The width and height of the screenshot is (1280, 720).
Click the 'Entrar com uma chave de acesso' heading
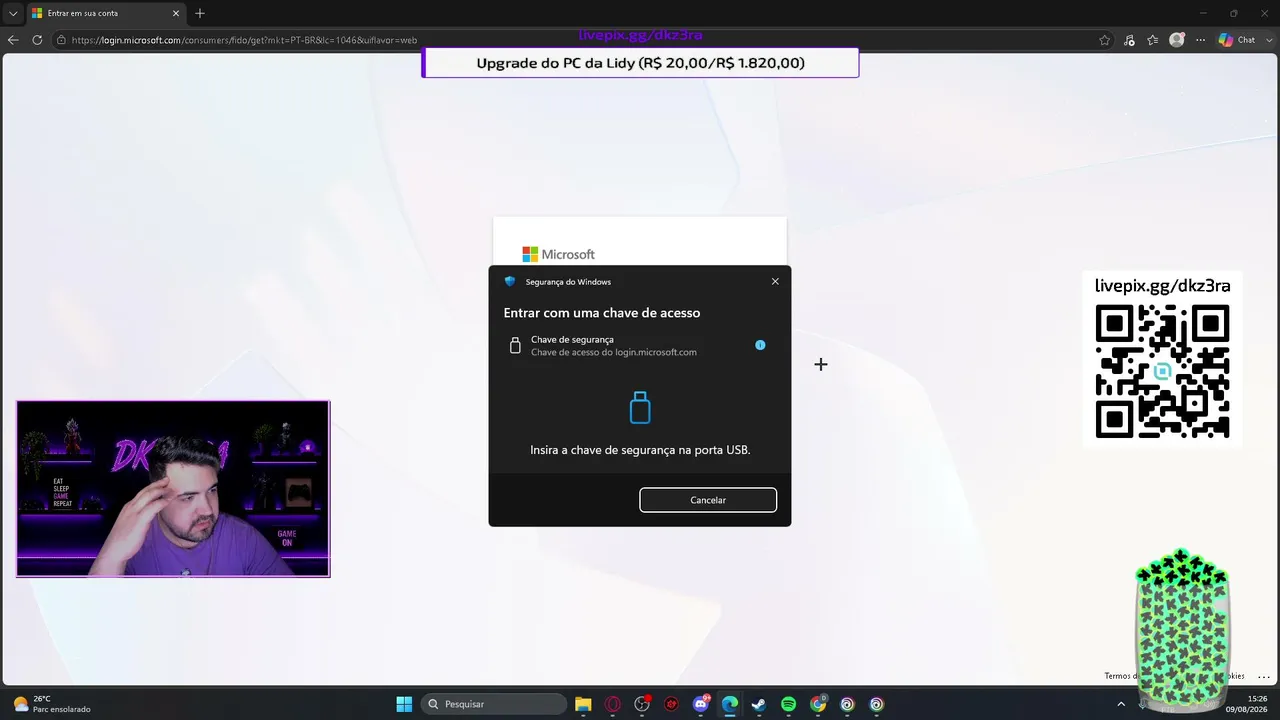[602, 313]
